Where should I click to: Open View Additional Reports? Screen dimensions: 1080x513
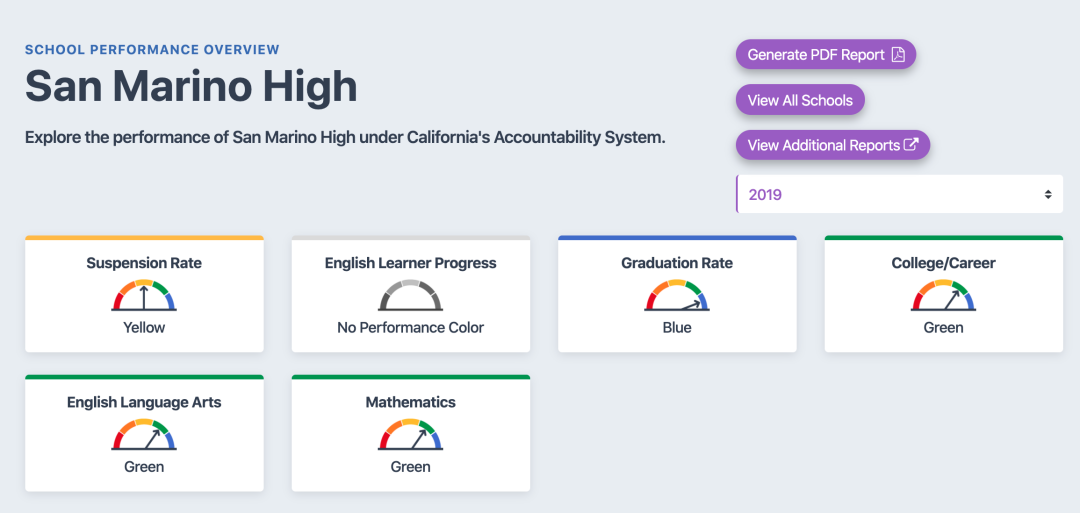(833, 145)
